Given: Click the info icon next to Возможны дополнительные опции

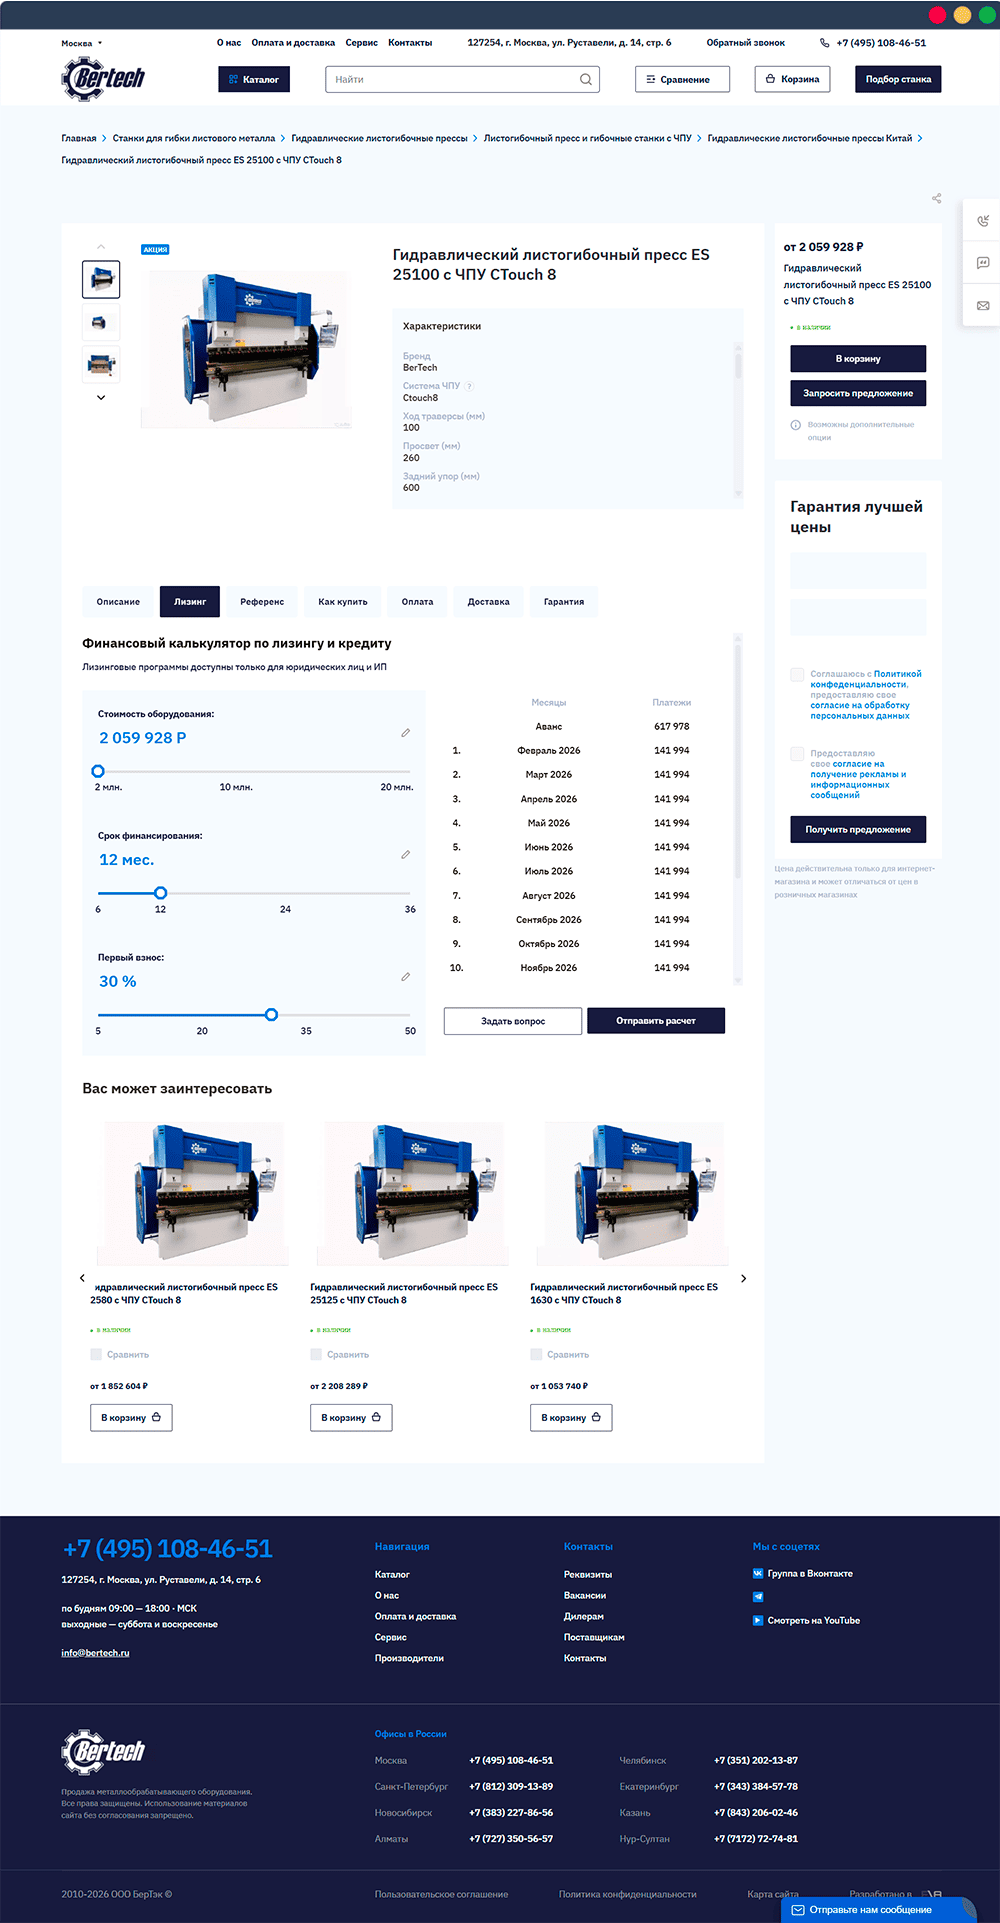Looking at the screenshot, I should (x=796, y=425).
